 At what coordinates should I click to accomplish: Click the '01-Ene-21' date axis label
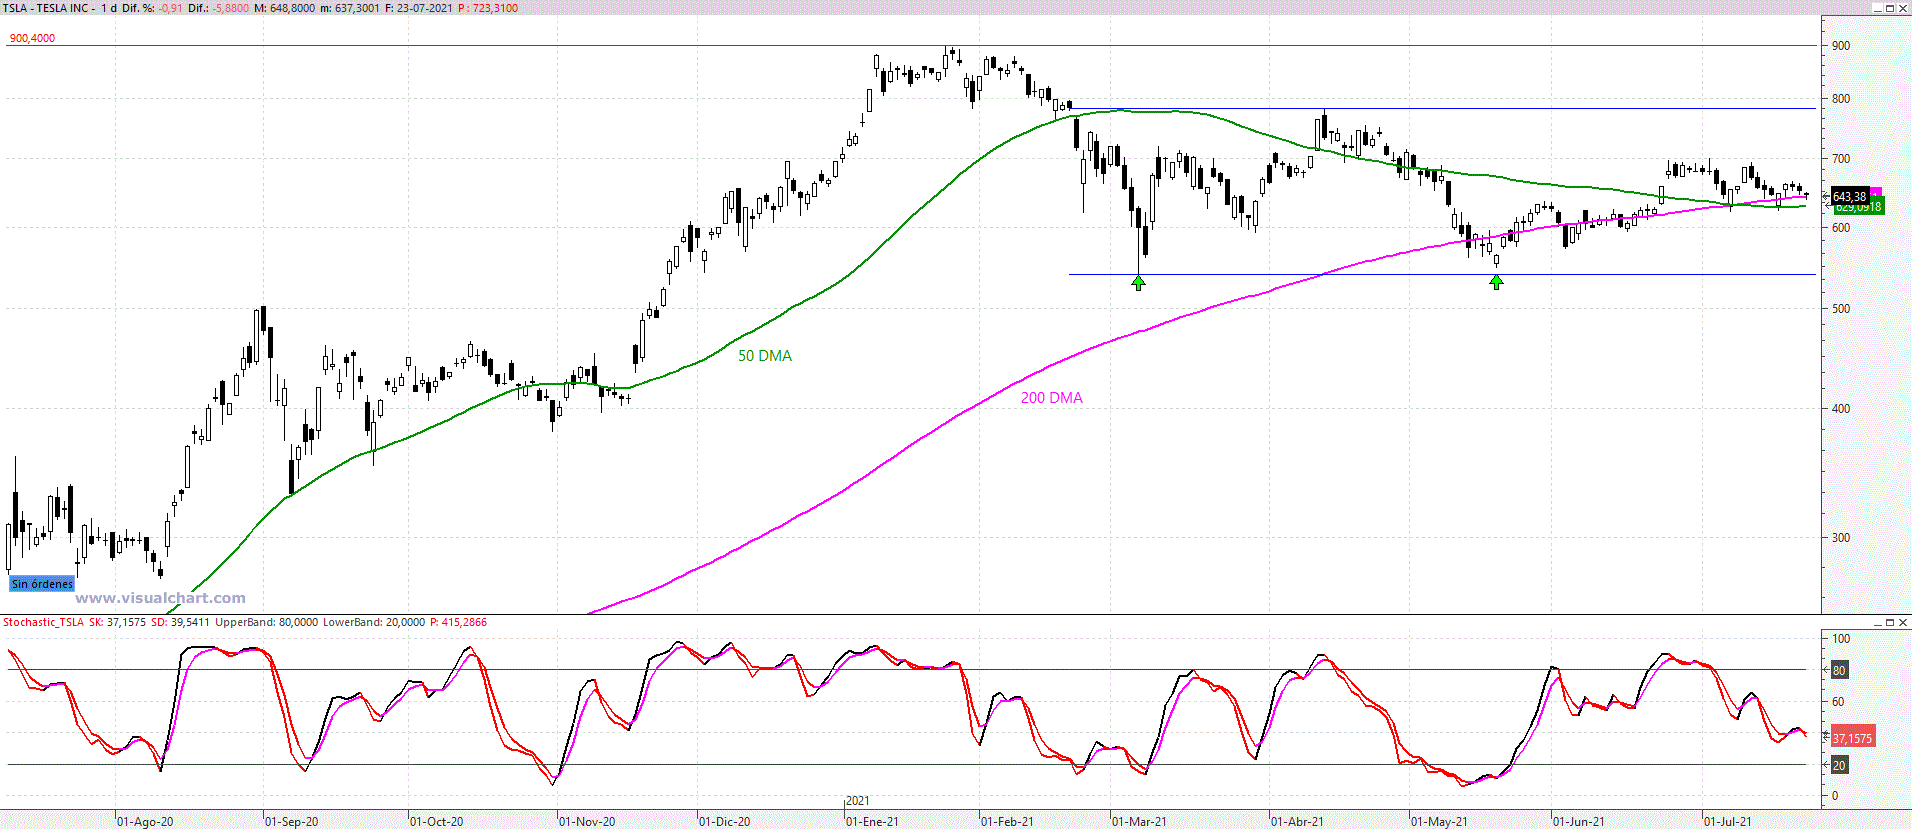(x=873, y=822)
